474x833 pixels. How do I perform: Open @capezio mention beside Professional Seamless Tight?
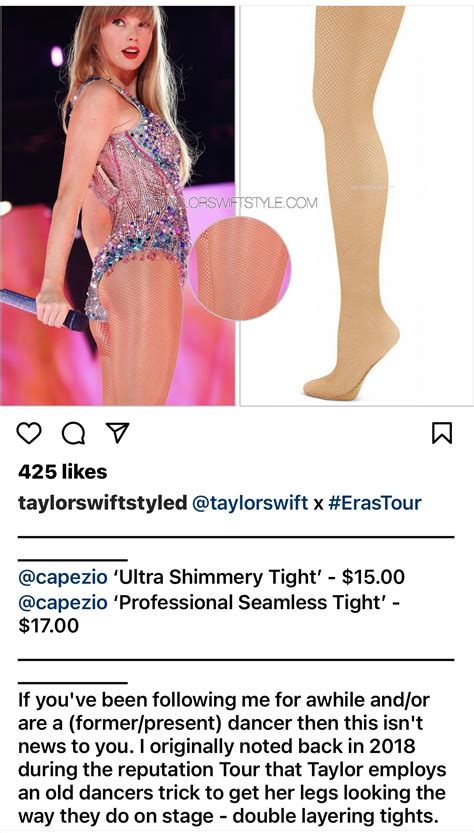tap(63, 602)
